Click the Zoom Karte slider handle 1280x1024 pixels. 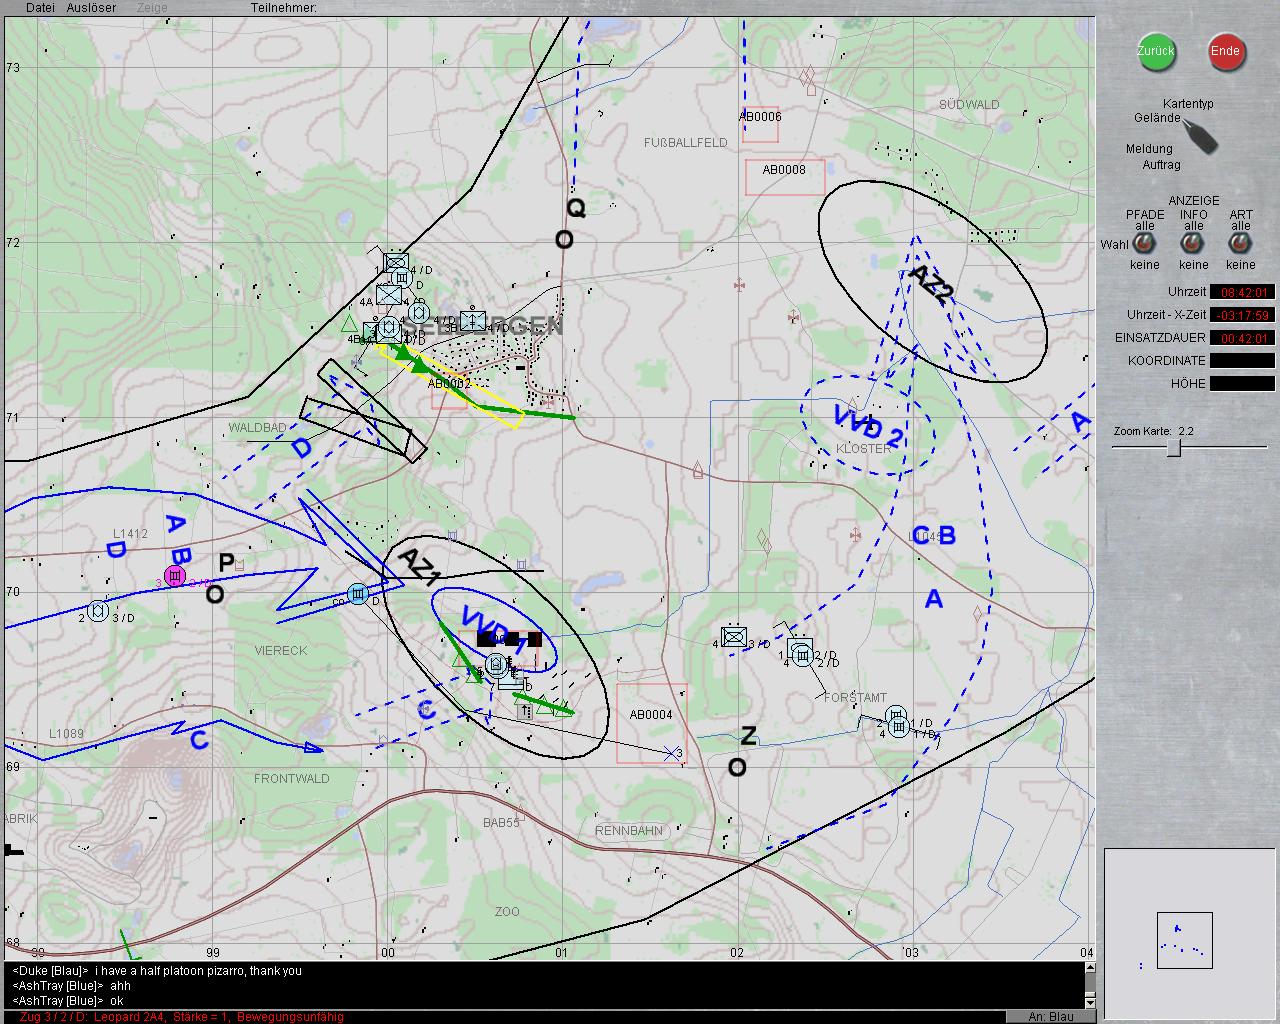[x=1174, y=448]
